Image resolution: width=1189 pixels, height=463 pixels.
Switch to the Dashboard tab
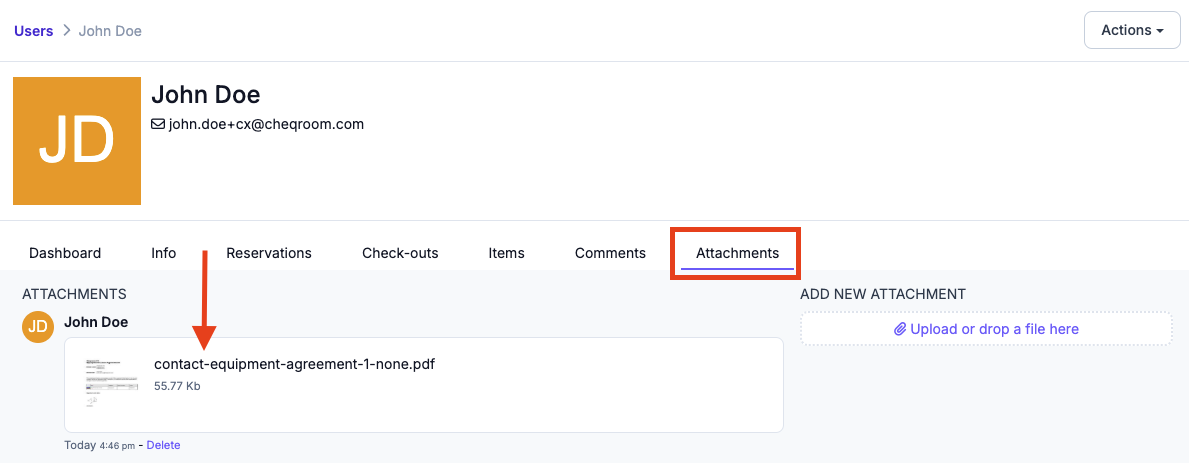(x=65, y=253)
